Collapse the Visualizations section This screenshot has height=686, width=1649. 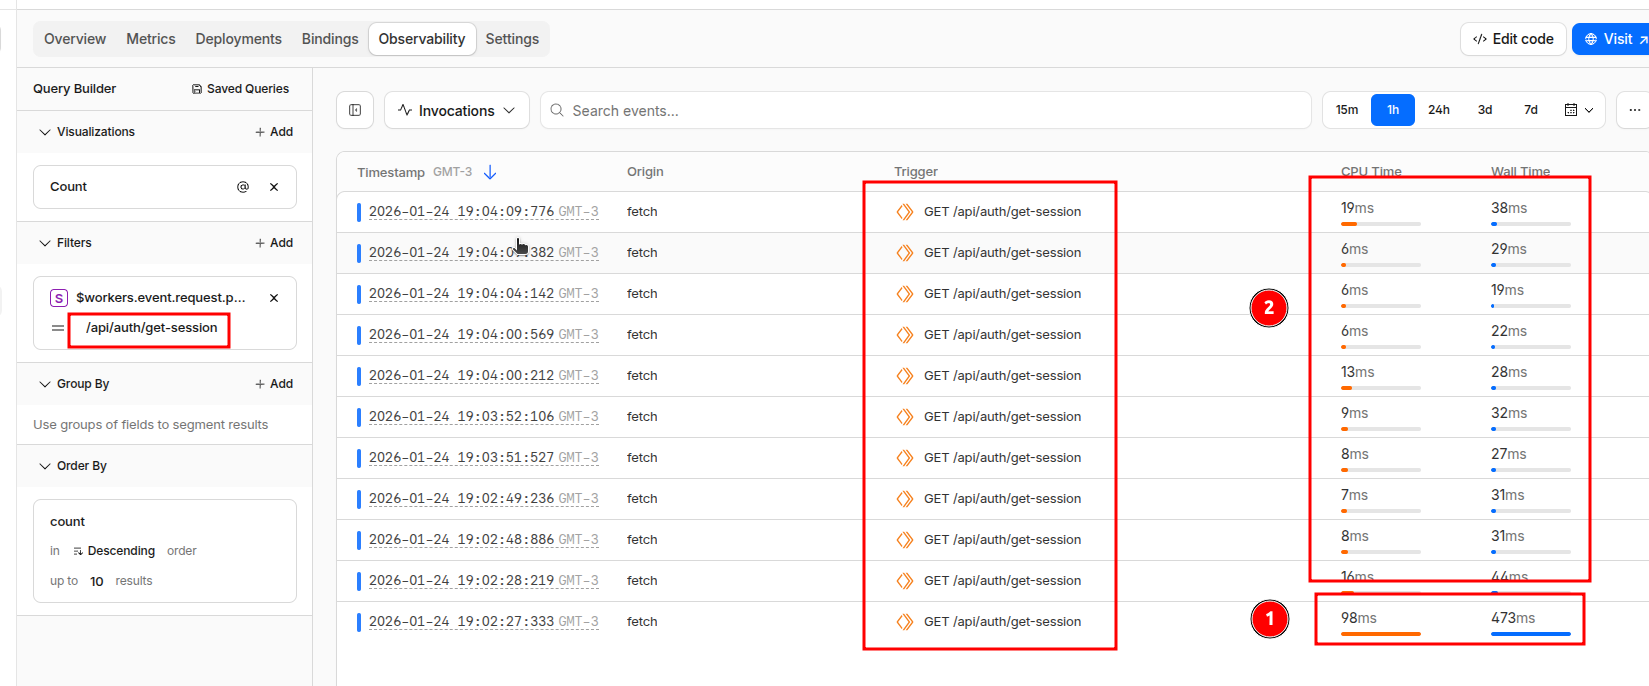(45, 132)
